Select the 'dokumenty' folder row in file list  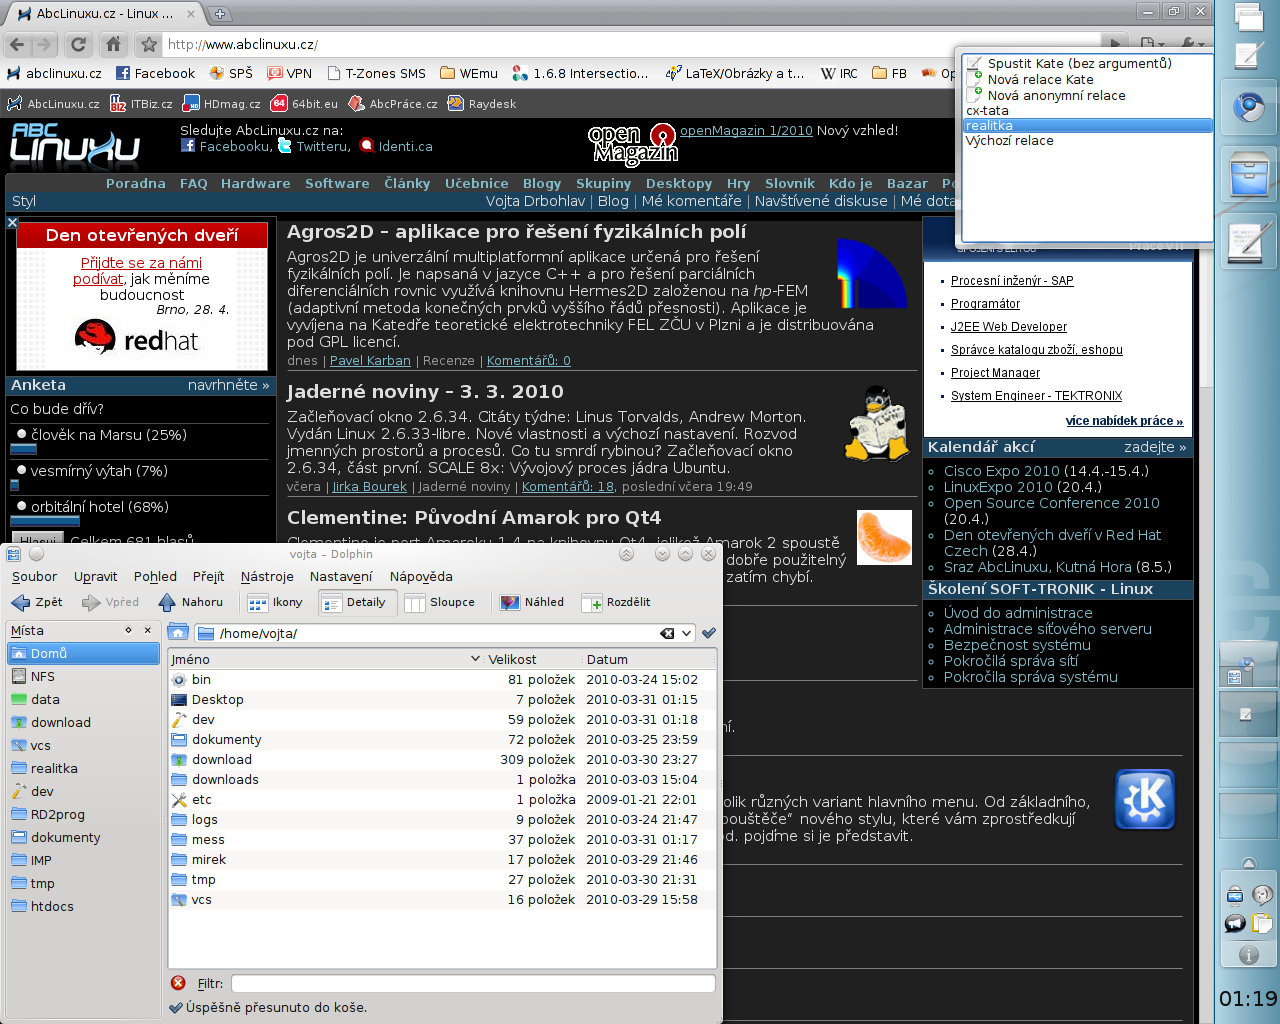point(442,739)
